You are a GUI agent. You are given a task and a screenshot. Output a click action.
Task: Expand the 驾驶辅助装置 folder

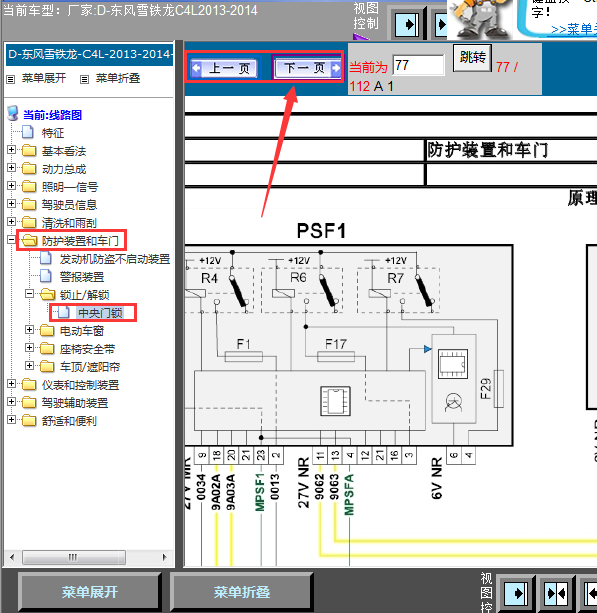coord(11,401)
